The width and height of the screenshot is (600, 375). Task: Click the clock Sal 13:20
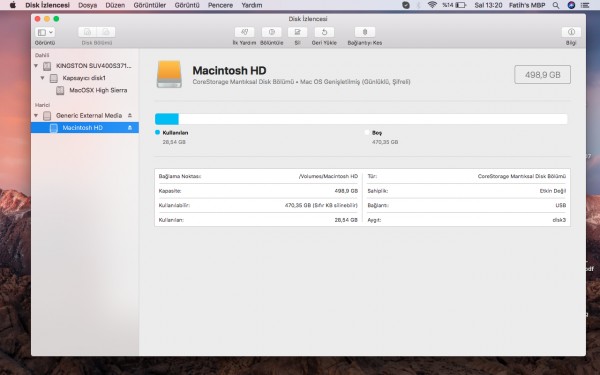pos(488,5)
